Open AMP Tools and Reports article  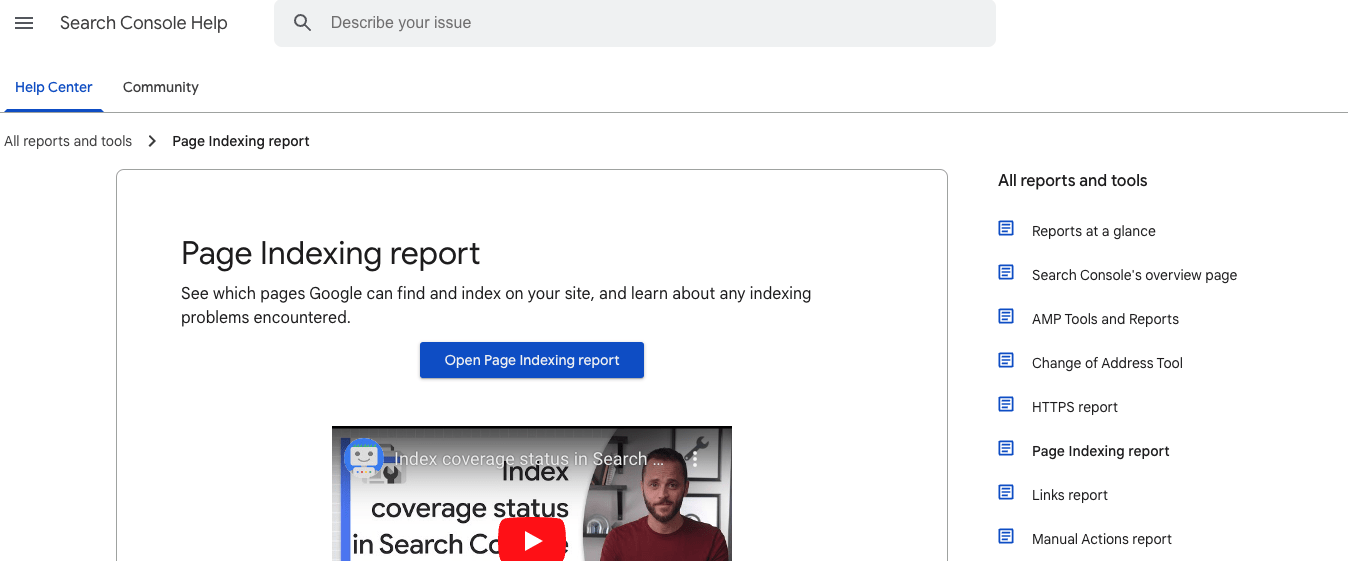point(1105,319)
